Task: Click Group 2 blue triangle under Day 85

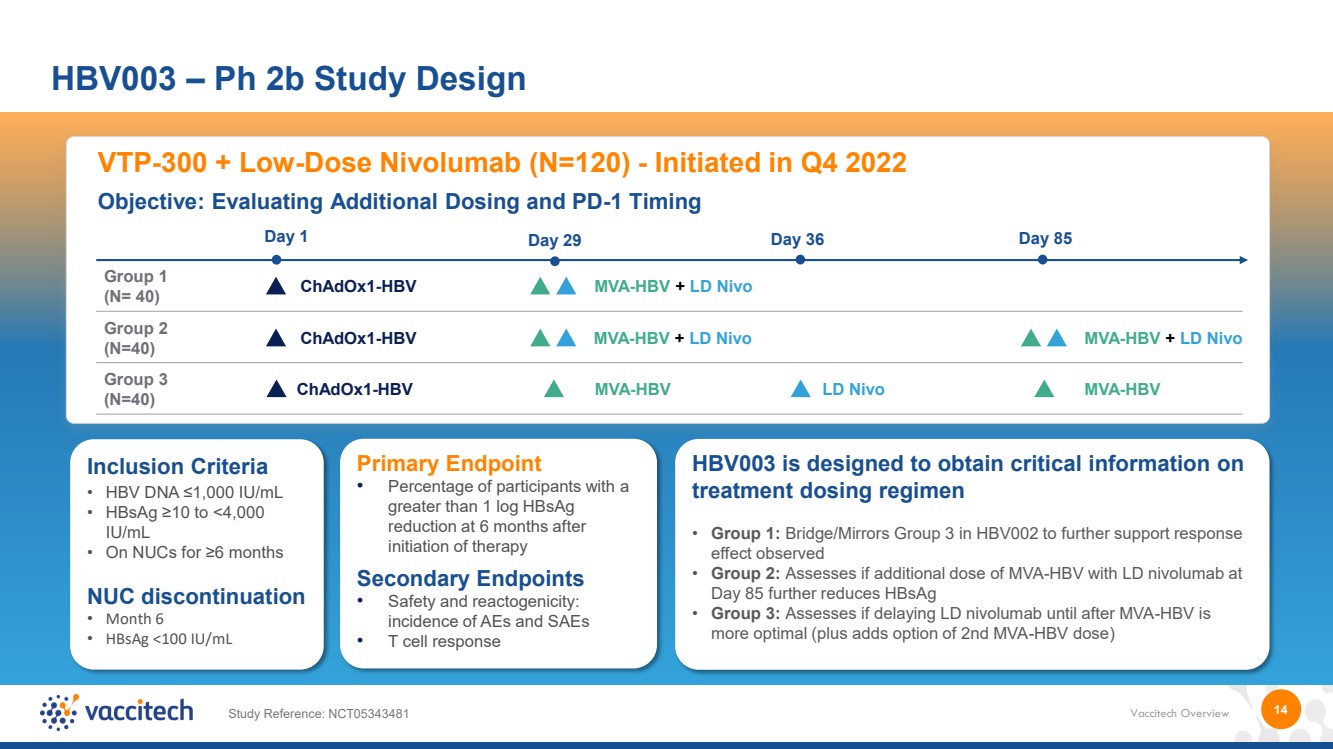Action: 1057,338
